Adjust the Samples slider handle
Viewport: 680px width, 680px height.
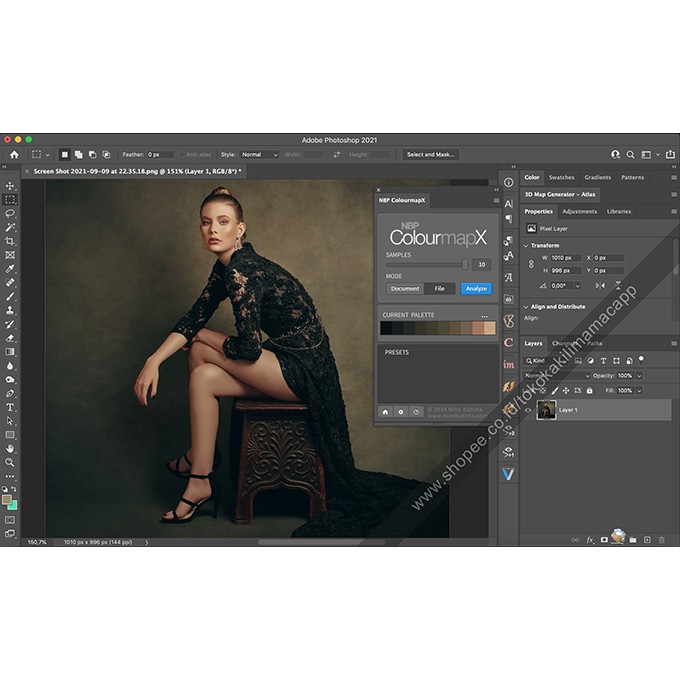click(465, 265)
